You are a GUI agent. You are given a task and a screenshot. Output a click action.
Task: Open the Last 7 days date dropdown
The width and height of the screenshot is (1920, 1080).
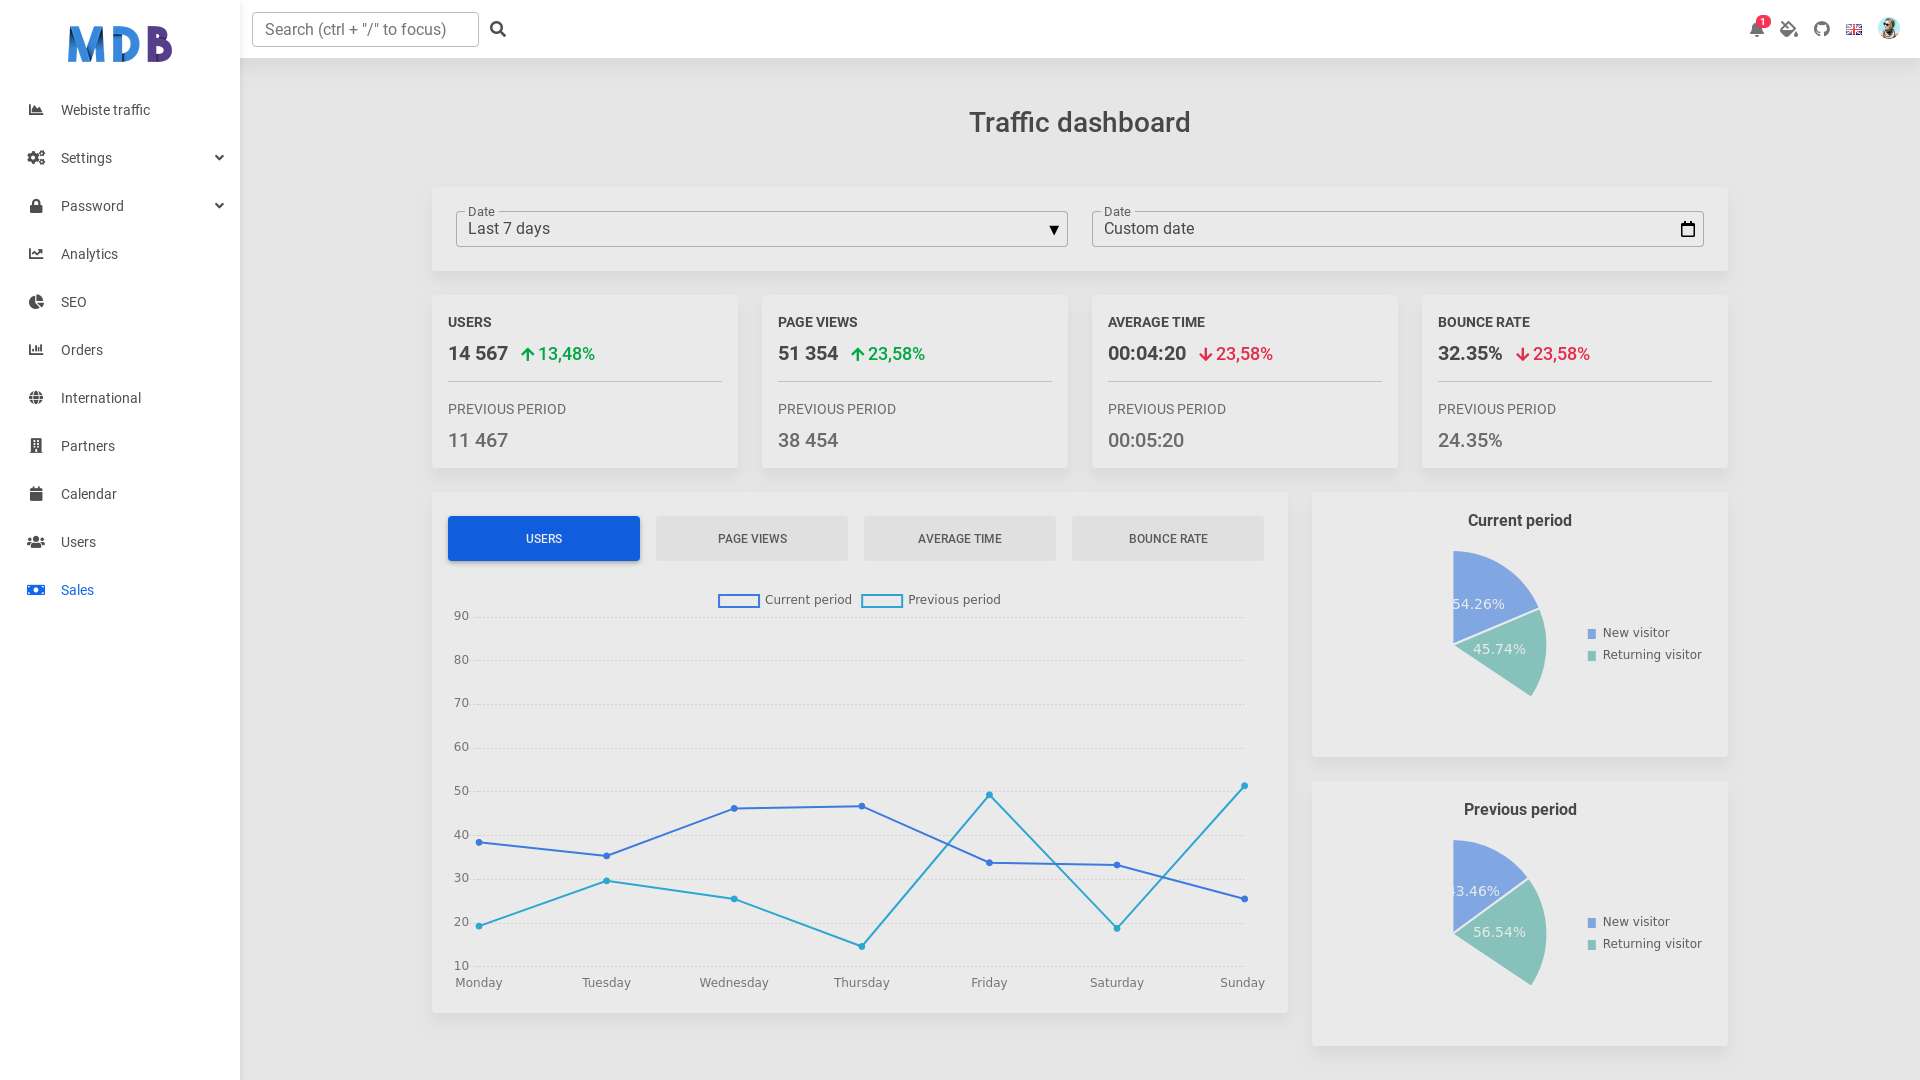[762, 229]
